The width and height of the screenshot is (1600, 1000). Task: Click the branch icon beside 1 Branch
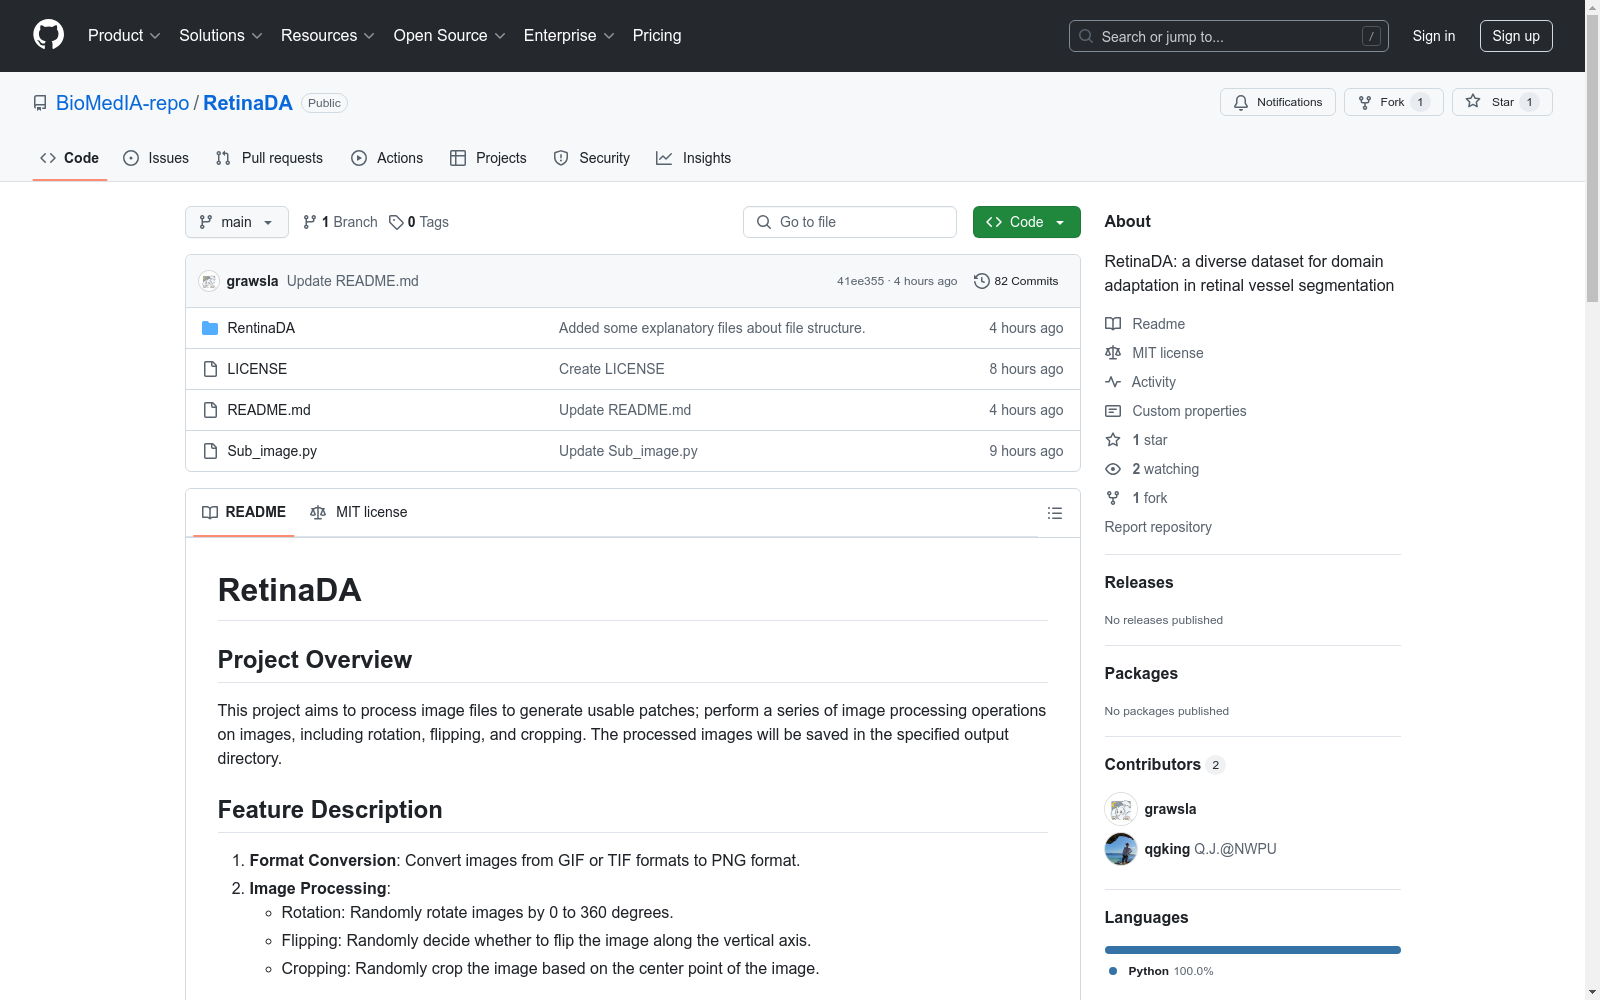click(x=310, y=222)
